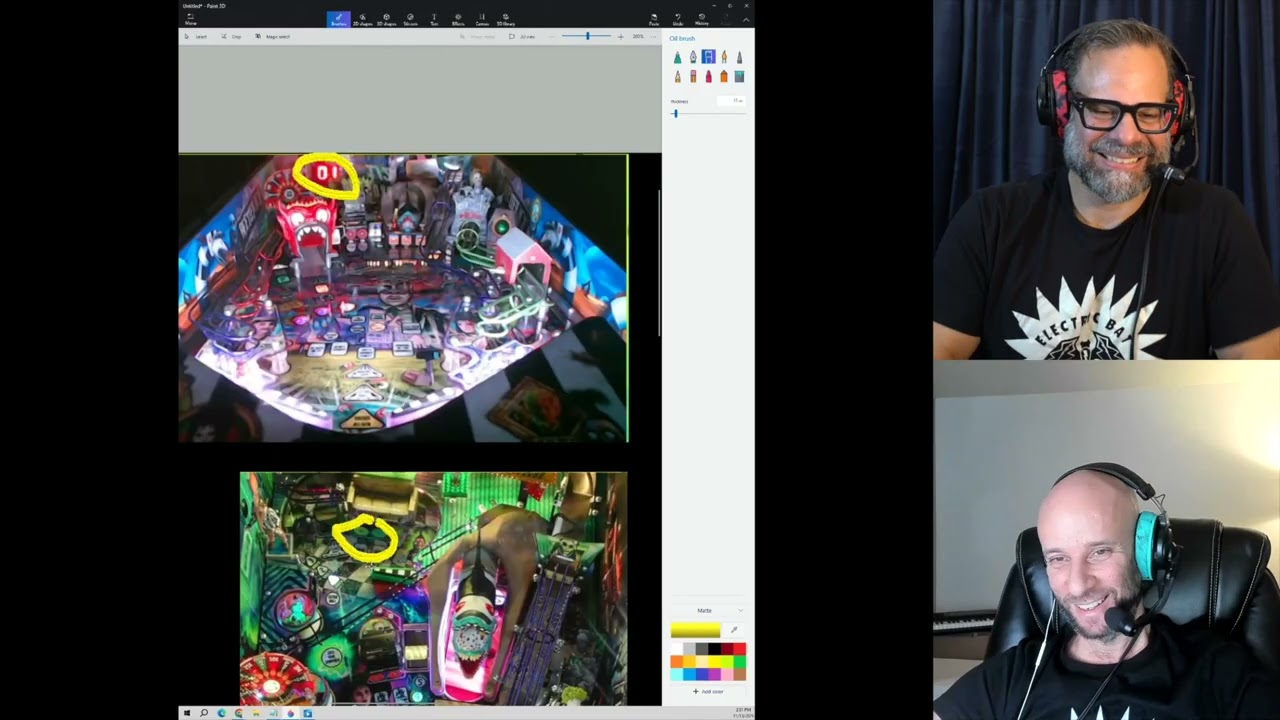
Task: Click the lower pinball playfield image
Action: 433,589
